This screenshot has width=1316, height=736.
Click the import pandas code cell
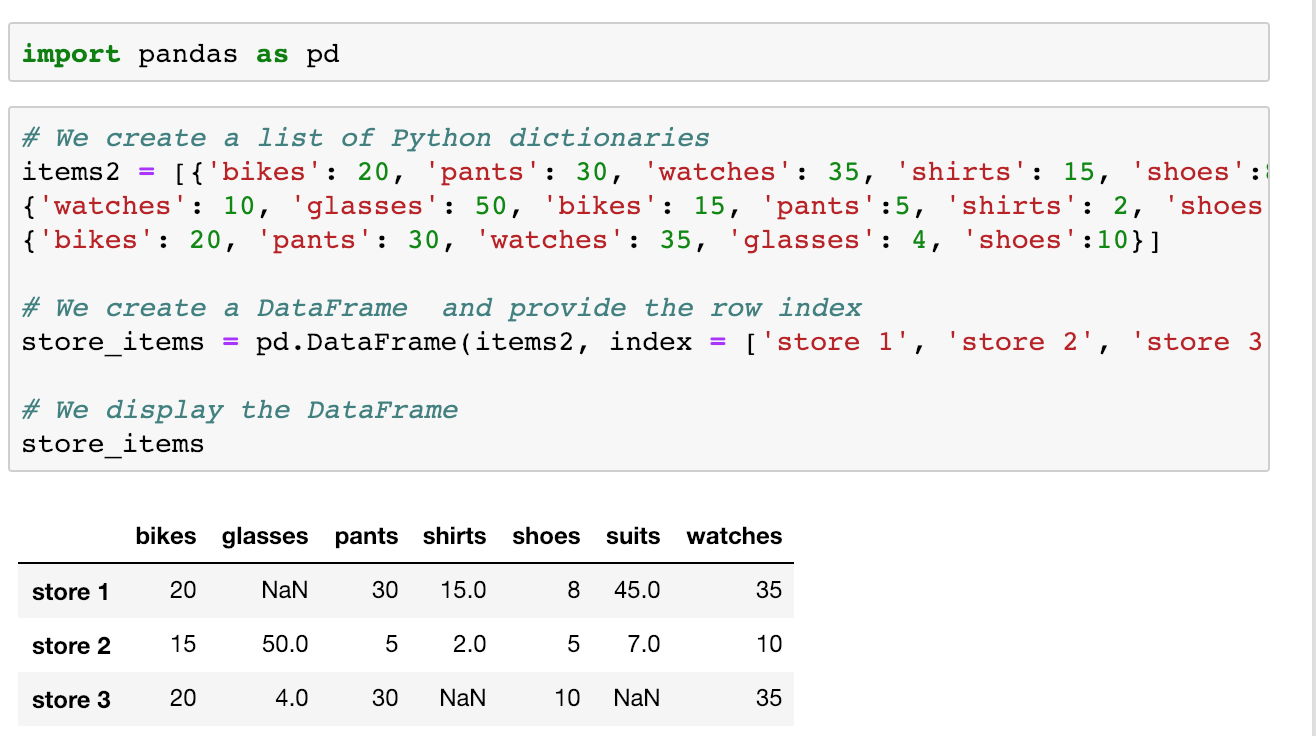(x=638, y=53)
